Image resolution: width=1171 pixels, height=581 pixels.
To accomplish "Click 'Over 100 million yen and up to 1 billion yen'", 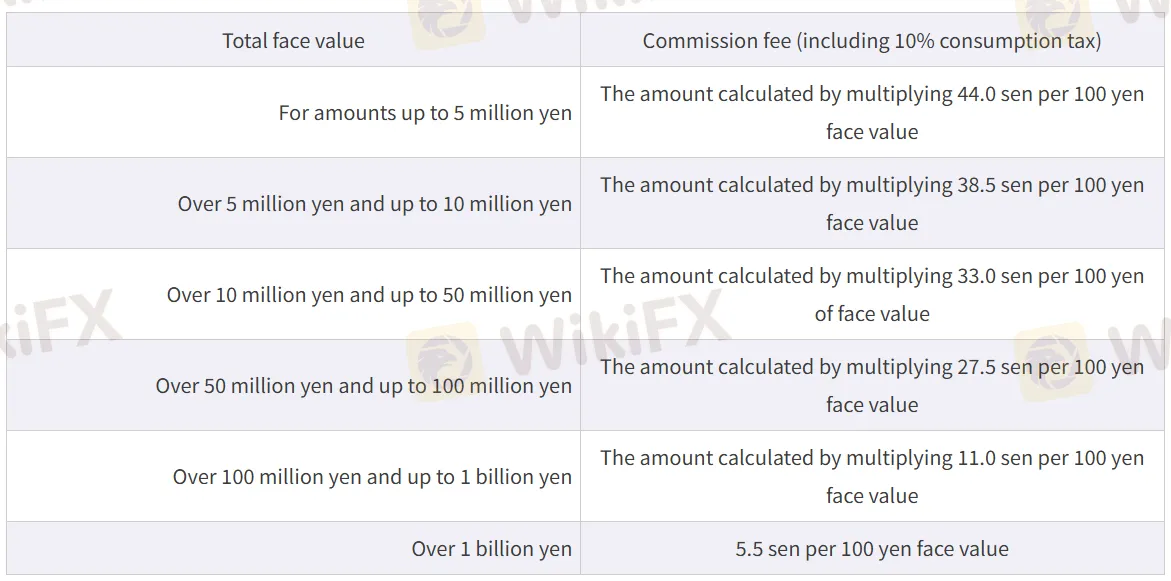I will (x=293, y=476).
